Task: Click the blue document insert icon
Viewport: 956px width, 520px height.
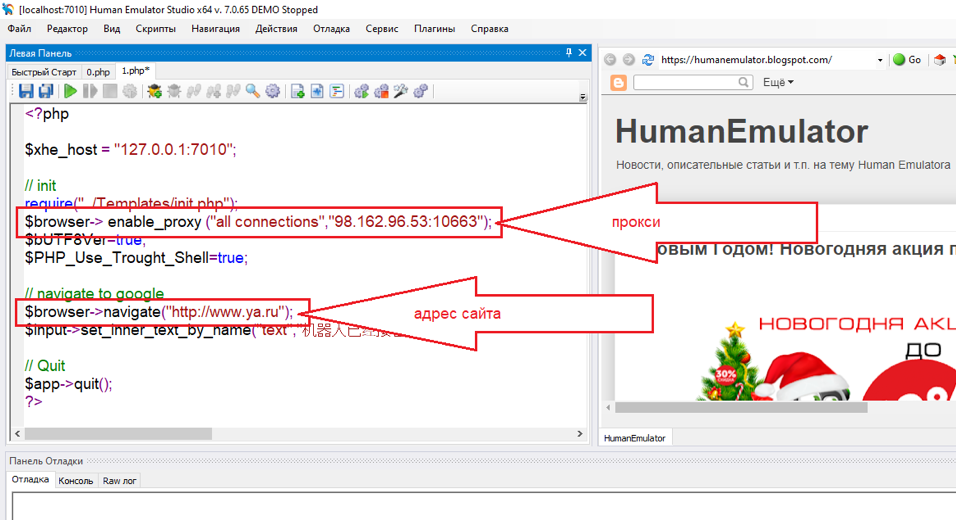Action: click(317, 91)
